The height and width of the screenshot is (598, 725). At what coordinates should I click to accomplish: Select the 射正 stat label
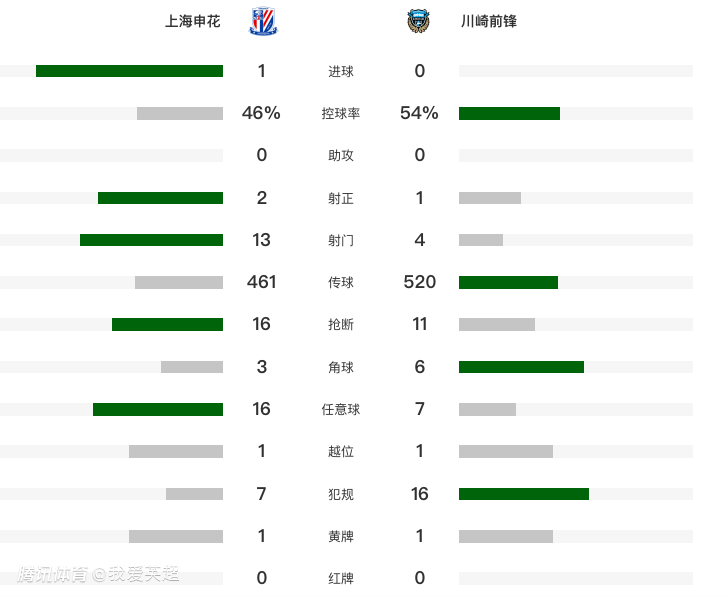pyautogui.click(x=341, y=198)
